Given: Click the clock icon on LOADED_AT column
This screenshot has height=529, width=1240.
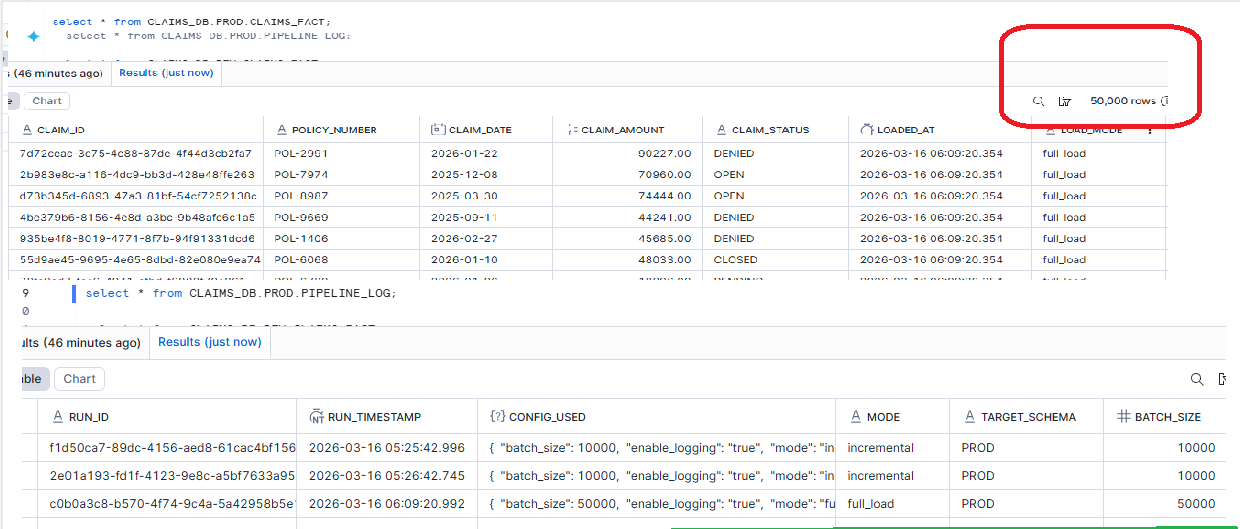Looking at the screenshot, I should point(866,130).
